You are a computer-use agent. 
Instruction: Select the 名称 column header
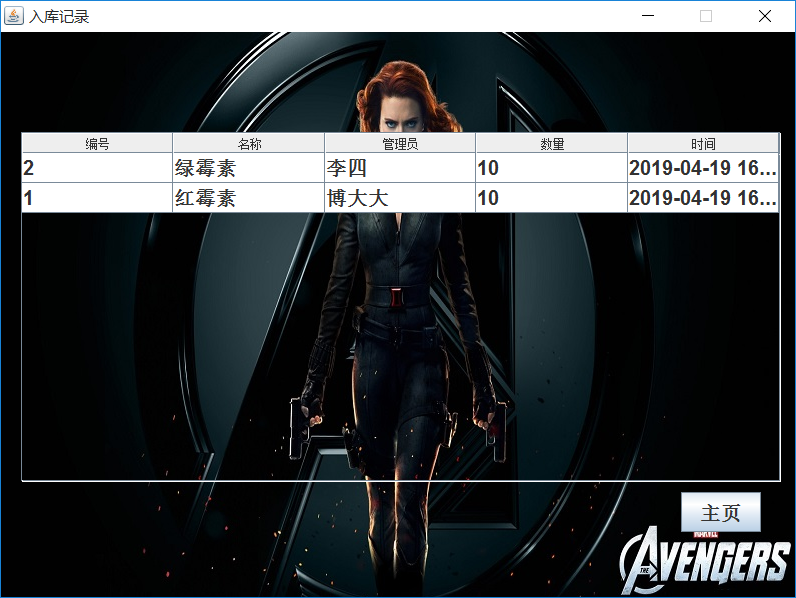(249, 144)
